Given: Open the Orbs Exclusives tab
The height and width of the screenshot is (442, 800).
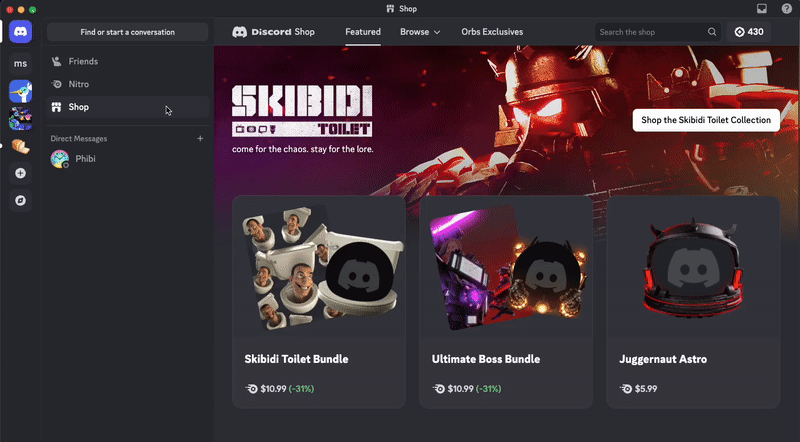Looking at the screenshot, I should coord(492,32).
